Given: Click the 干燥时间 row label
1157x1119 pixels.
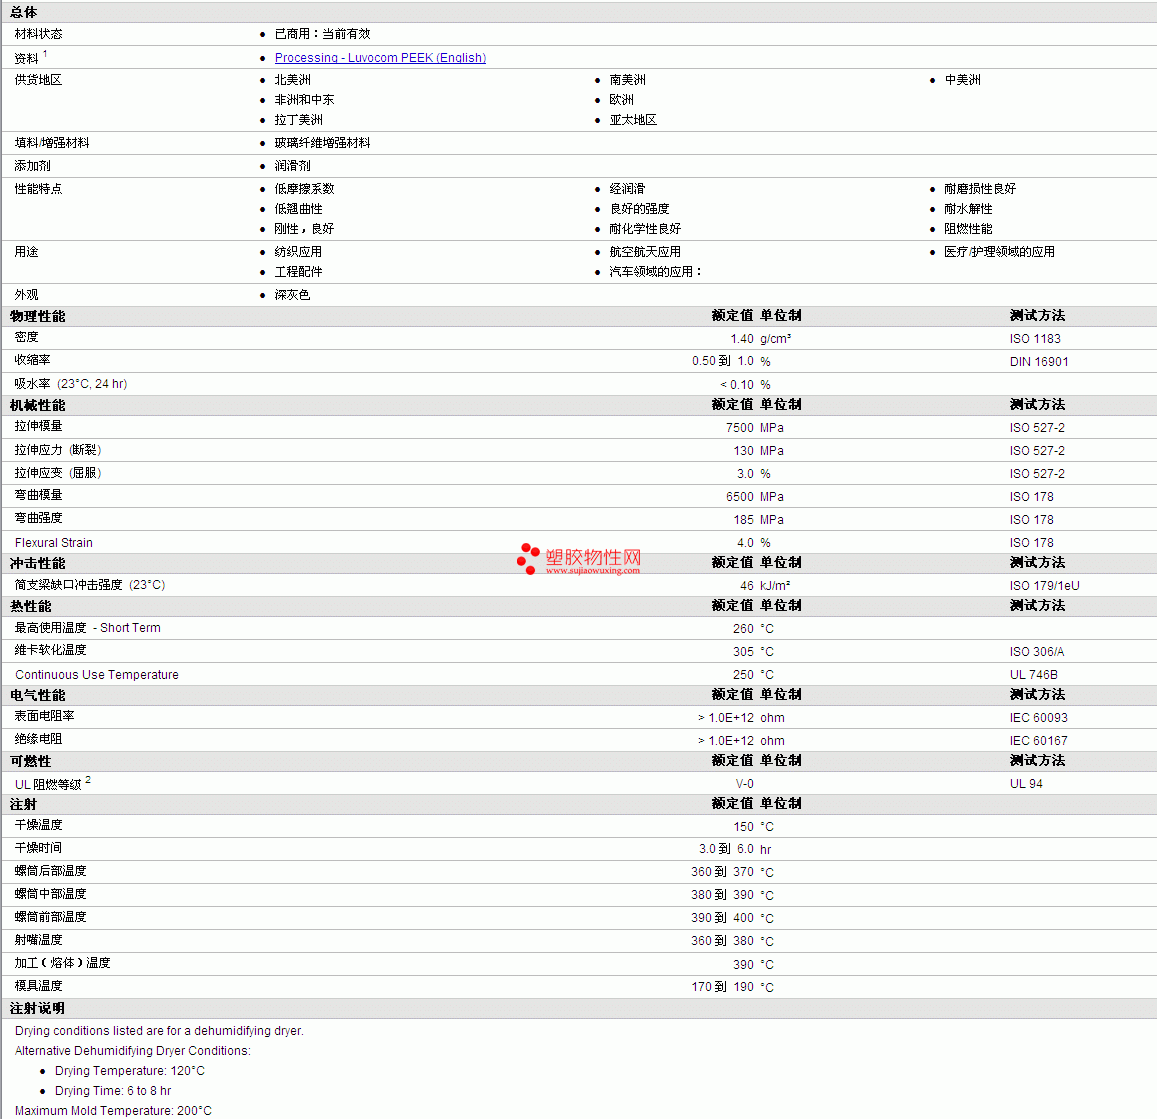Looking at the screenshot, I should click(38, 848).
